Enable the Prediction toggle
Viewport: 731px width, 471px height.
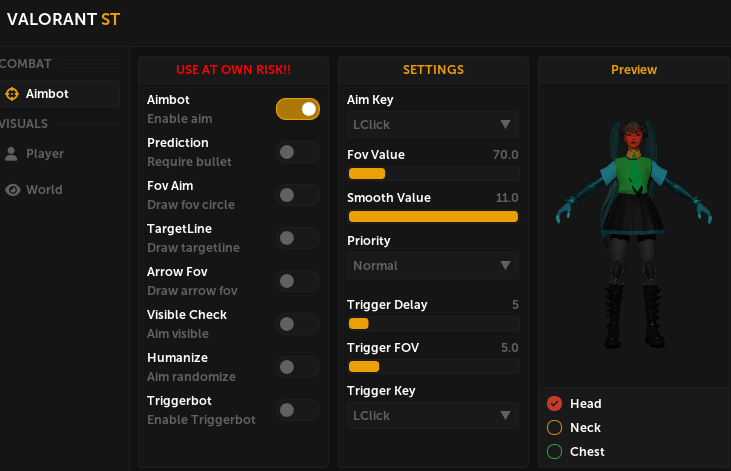coord(298,152)
